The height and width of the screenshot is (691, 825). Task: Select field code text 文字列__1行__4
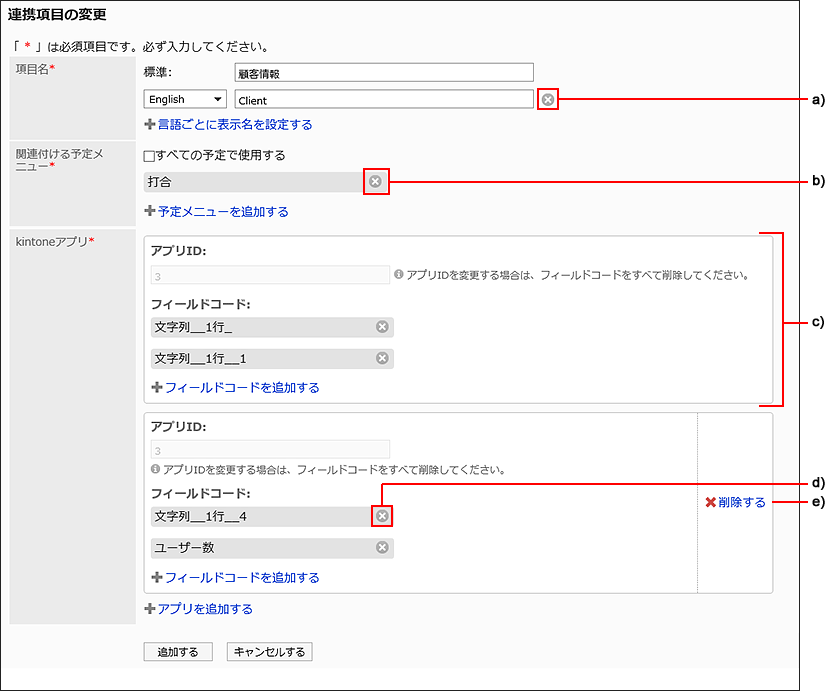(200, 517)
